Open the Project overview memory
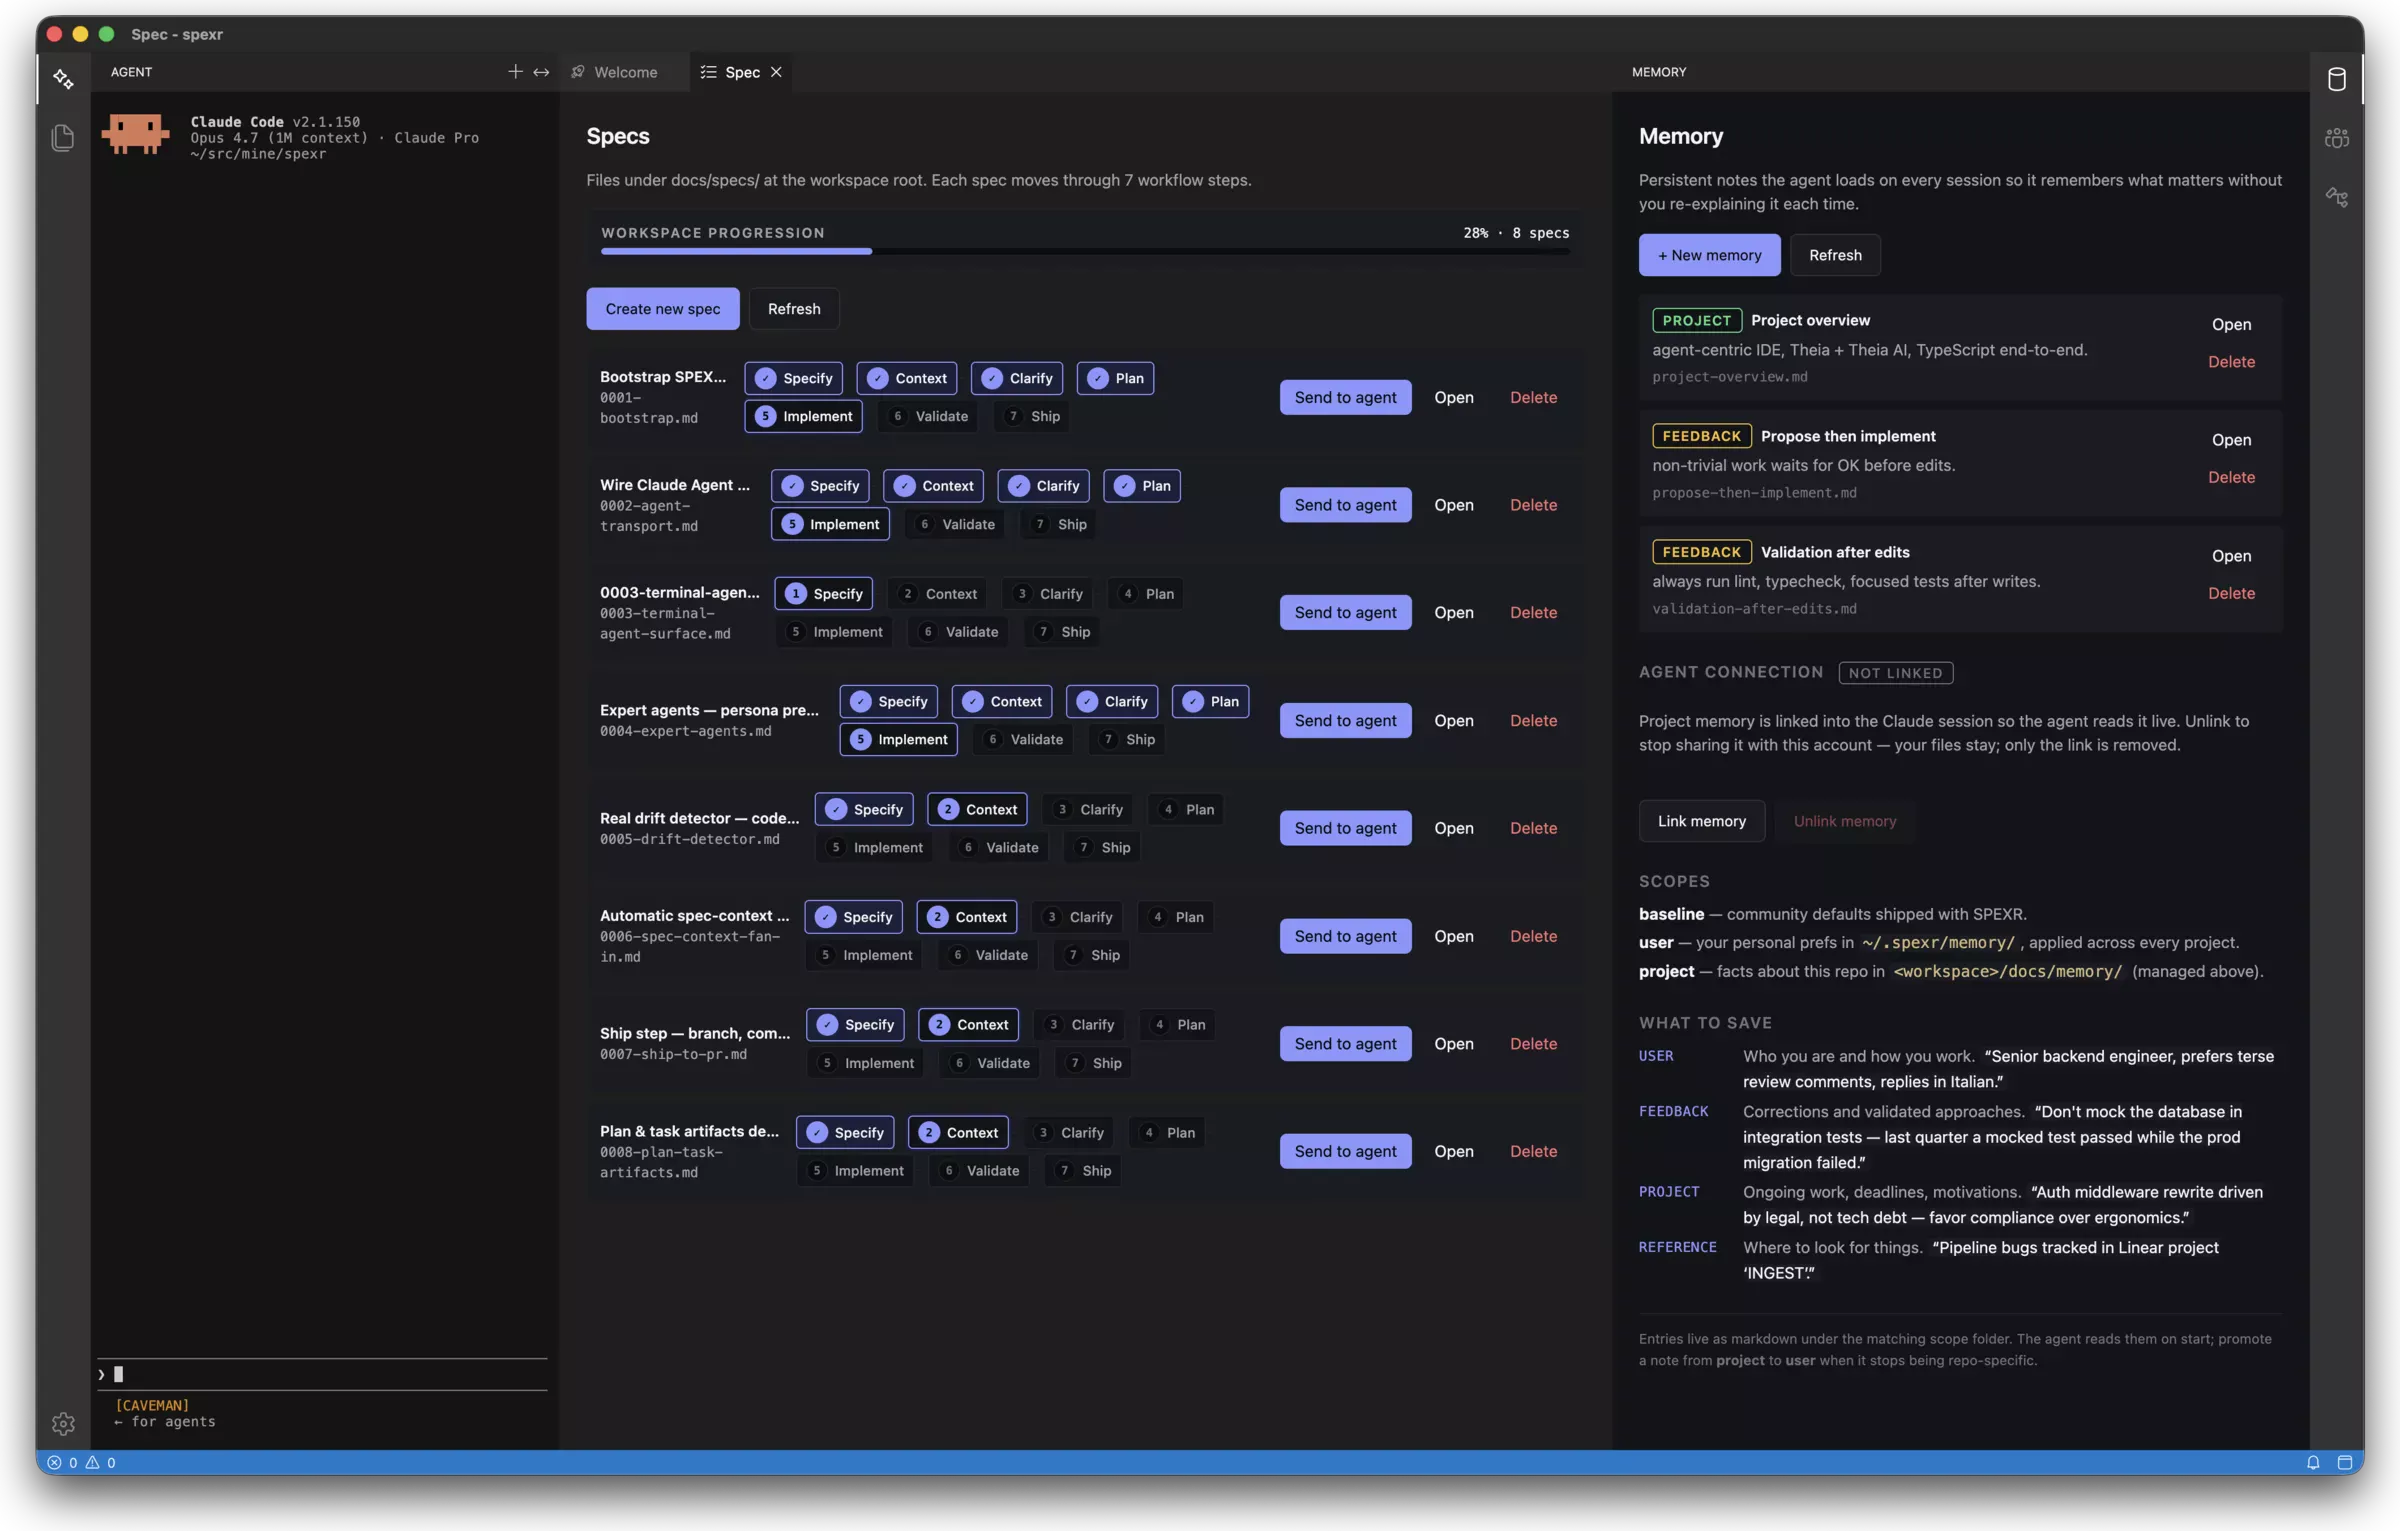The width and height of the screenshot is (2400, 1531). click(2231, 324)
